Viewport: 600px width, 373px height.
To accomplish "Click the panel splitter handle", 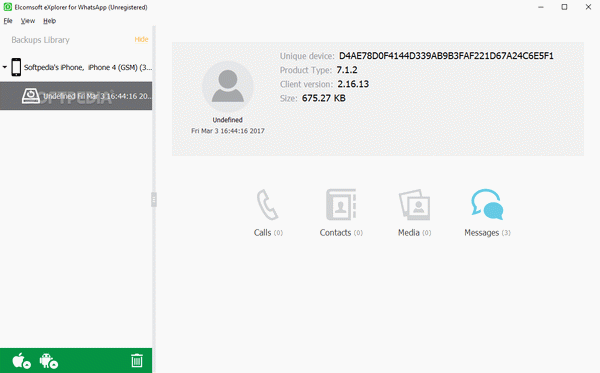I will pyautogui.click(x=154, y=199).
